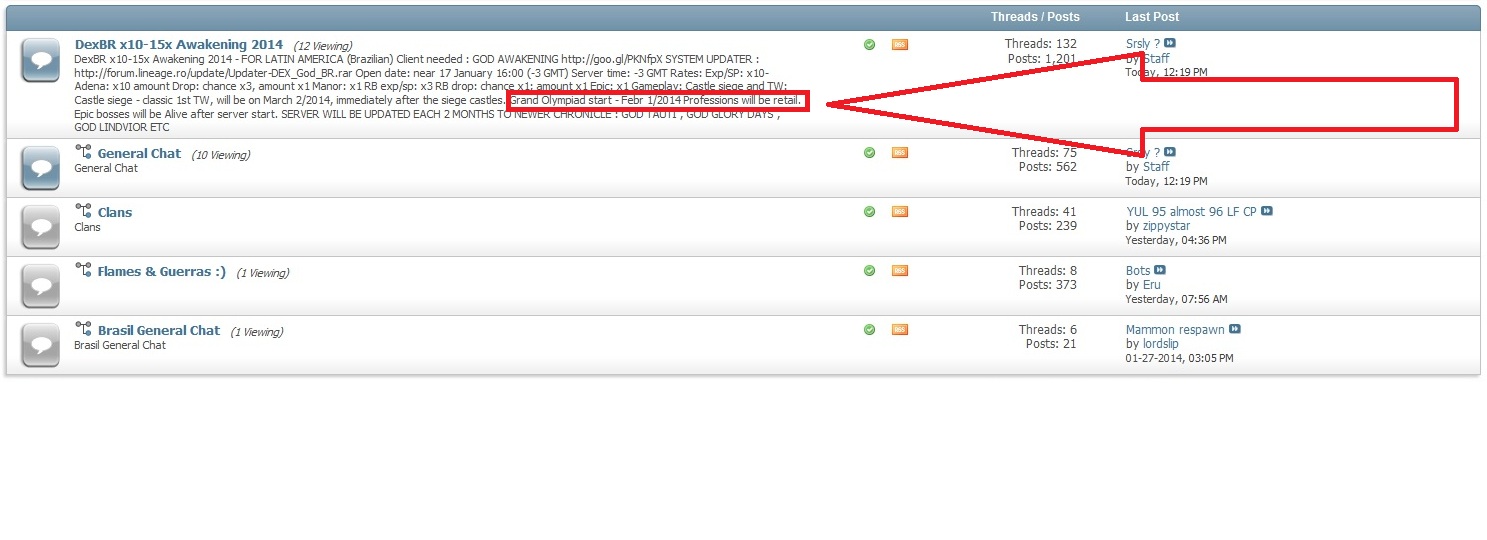This screenshot has width=1487, height=540.
Task: Click the subforum tree icon beside Flames & Guerras
Action: point(83,271)
